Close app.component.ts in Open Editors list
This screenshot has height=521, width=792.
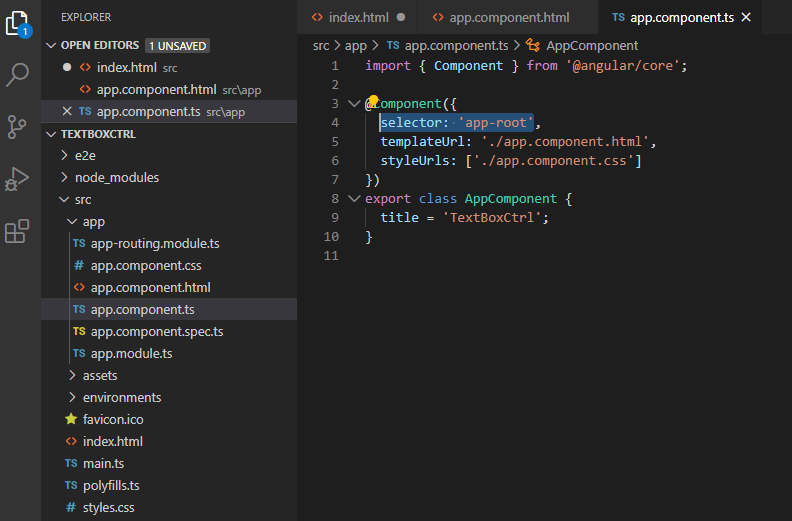[x=67, y=111]
